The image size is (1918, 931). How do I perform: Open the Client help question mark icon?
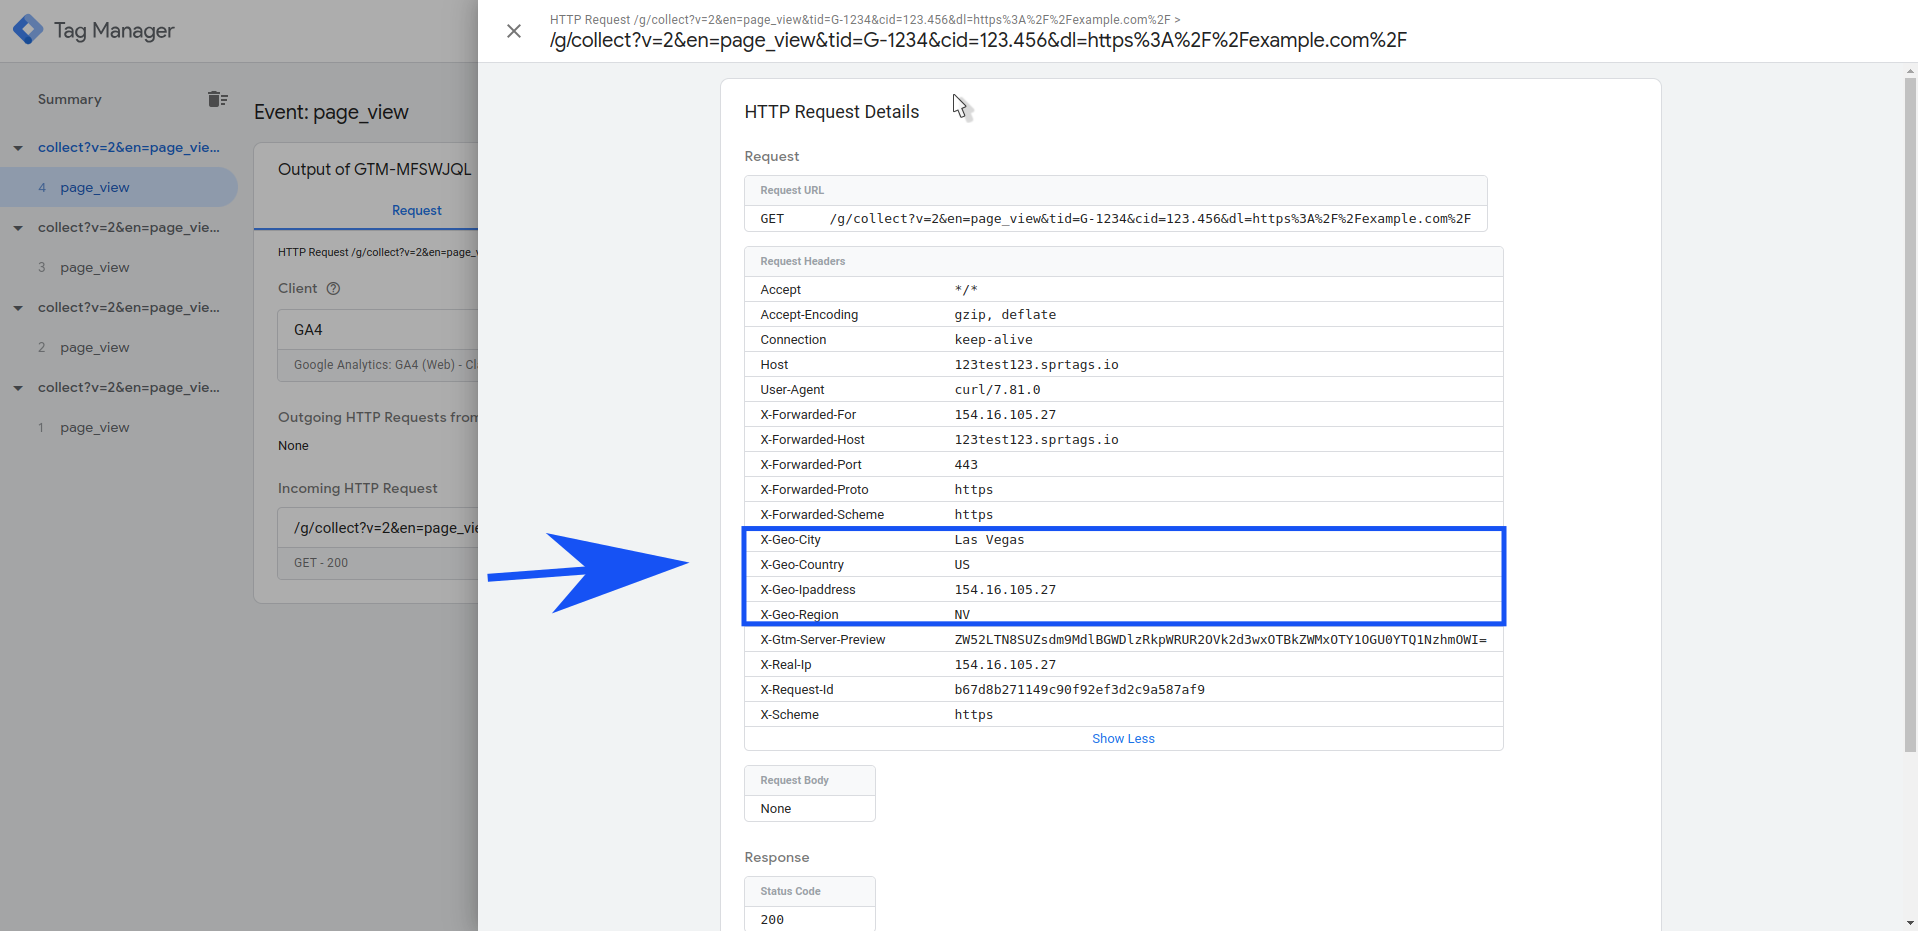point(332,288)
